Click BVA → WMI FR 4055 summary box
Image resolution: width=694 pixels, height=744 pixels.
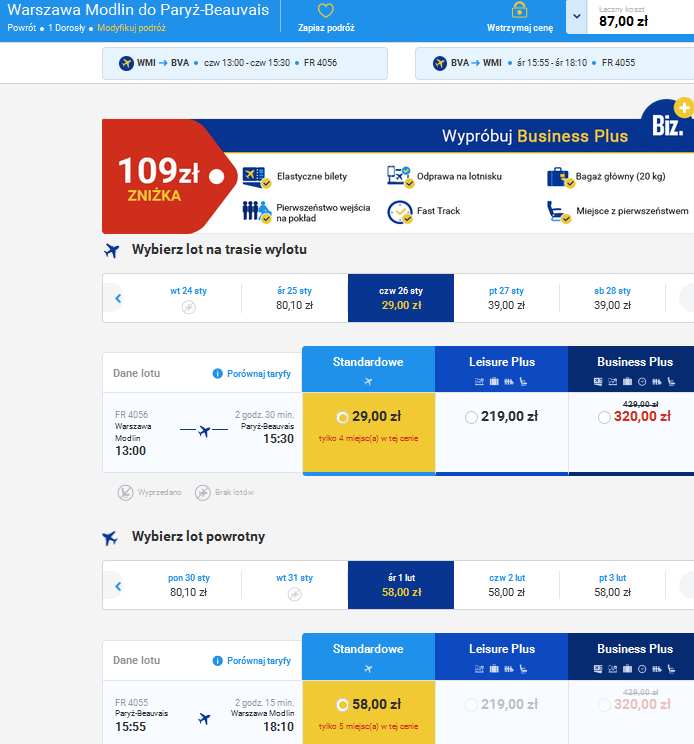tap(555, 63)
